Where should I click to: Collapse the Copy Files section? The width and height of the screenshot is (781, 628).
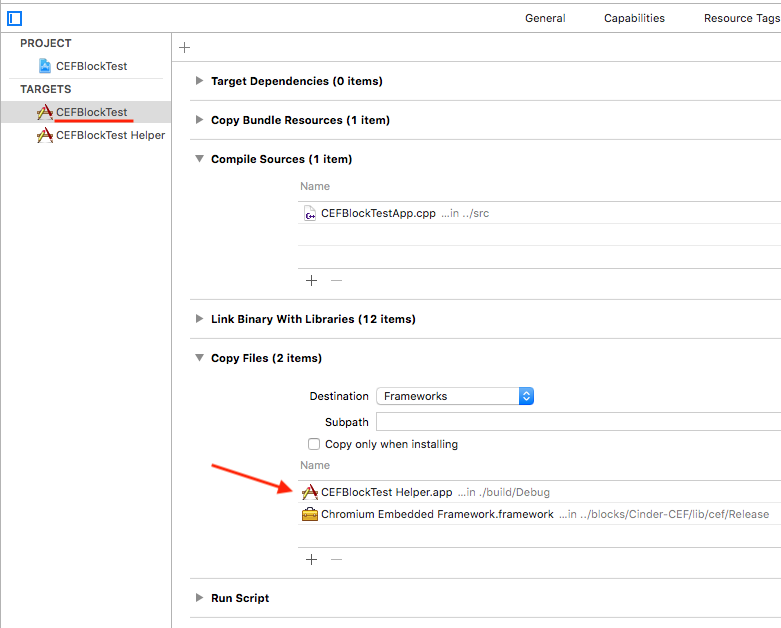click(199, 358)
